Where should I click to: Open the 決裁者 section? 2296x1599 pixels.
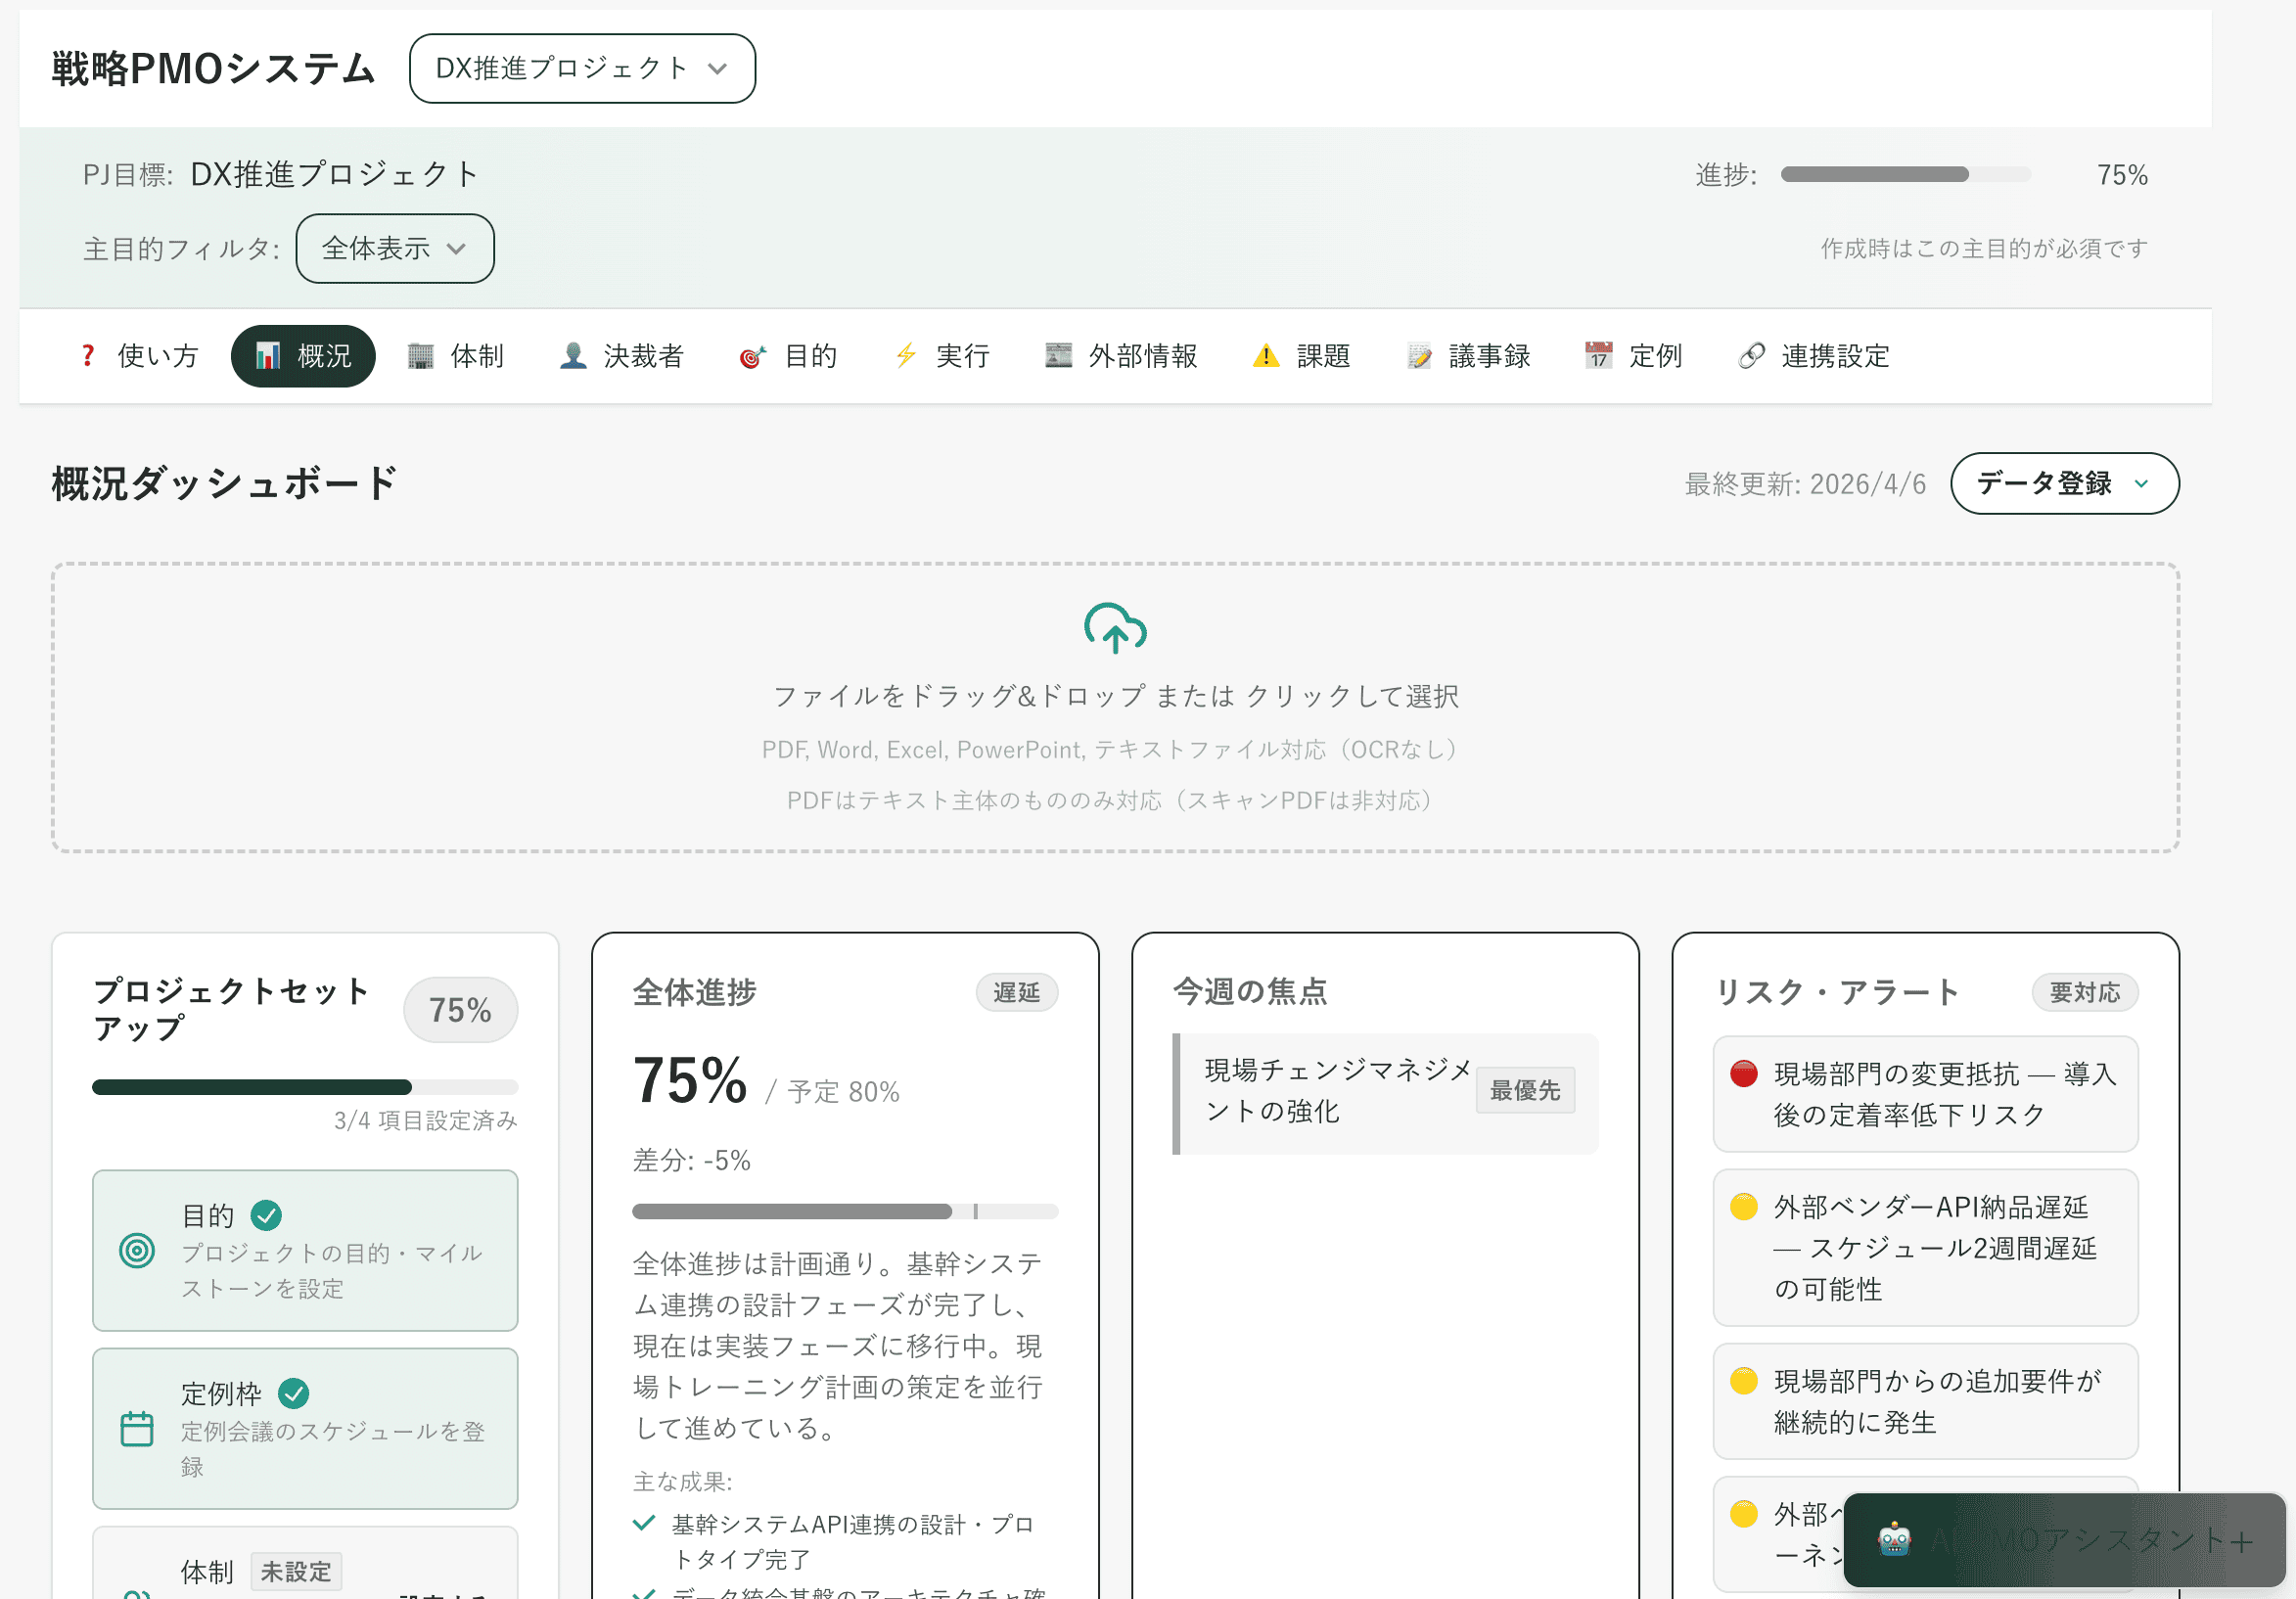pyautogui.click(x=622, y=356)
